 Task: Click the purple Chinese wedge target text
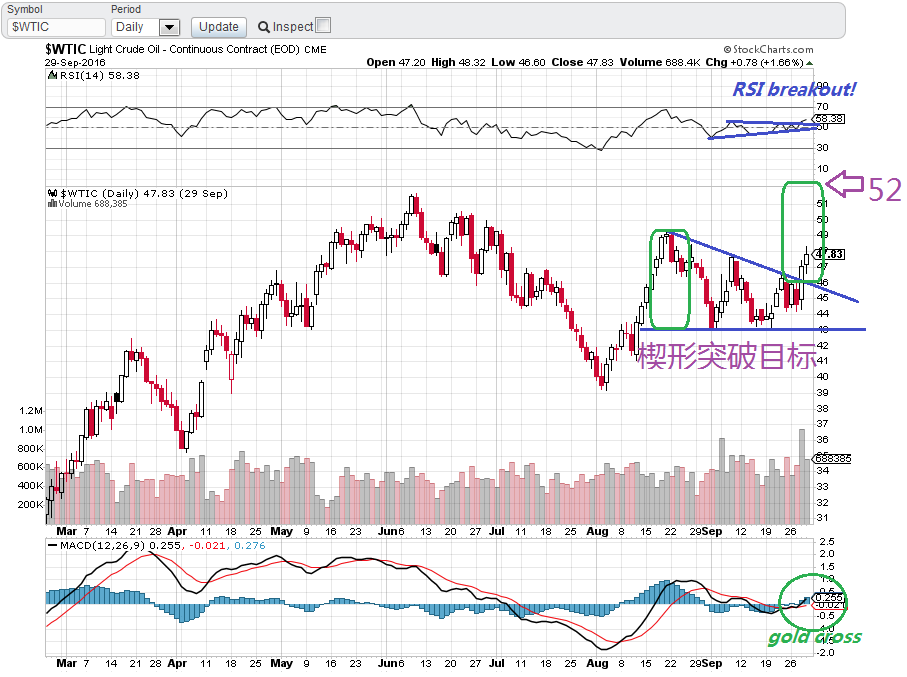point(726,357)
